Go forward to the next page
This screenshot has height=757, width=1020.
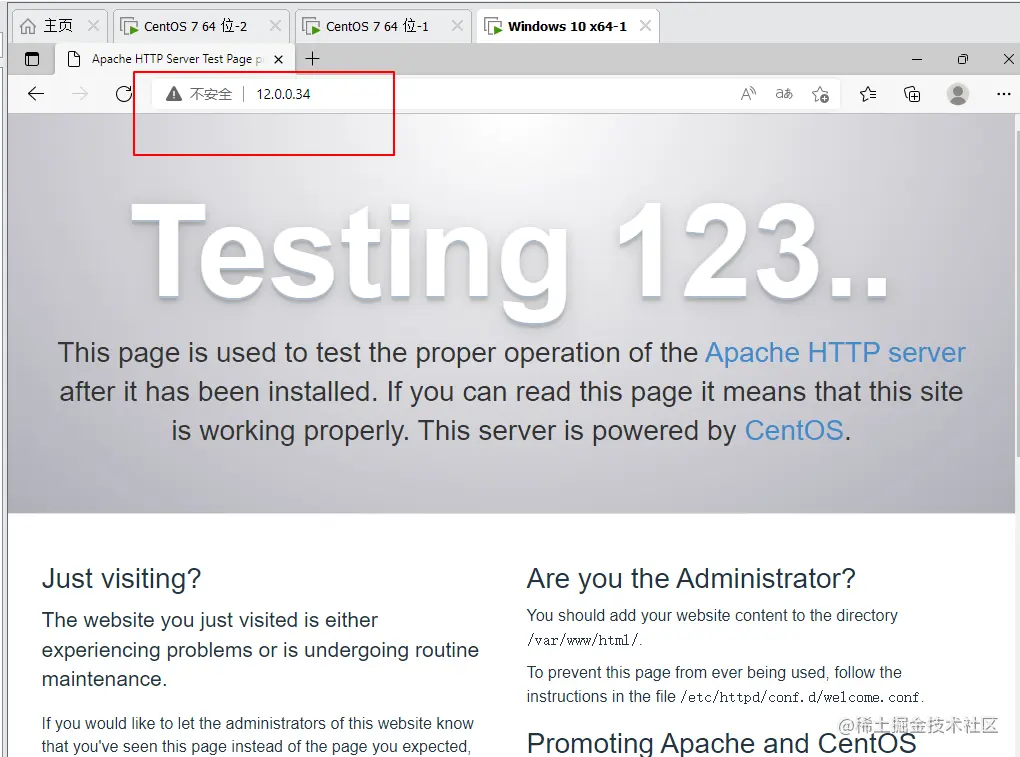point(80,94)
